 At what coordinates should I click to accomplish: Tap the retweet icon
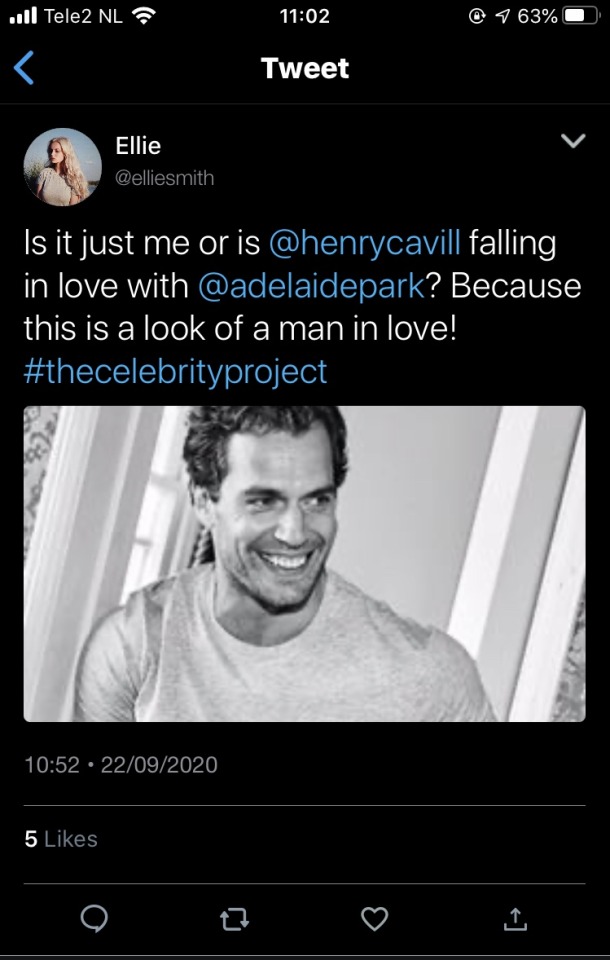pyautogui.click(x=234, y=918)
